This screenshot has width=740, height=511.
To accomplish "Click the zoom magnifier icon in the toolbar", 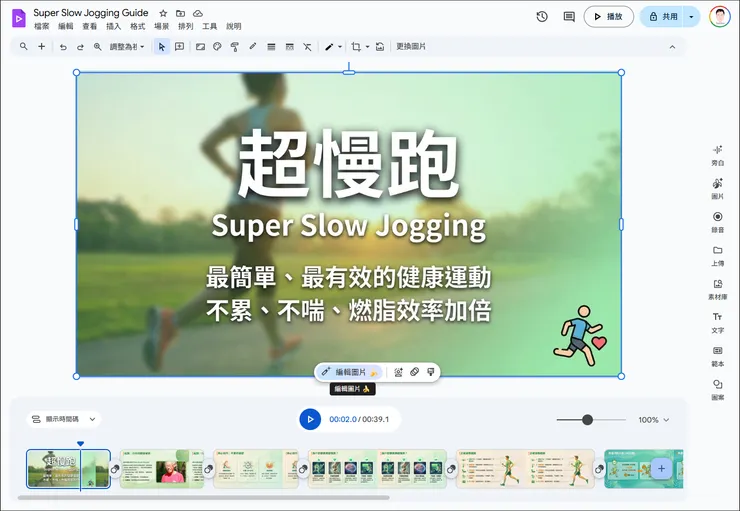I will 98,47.
